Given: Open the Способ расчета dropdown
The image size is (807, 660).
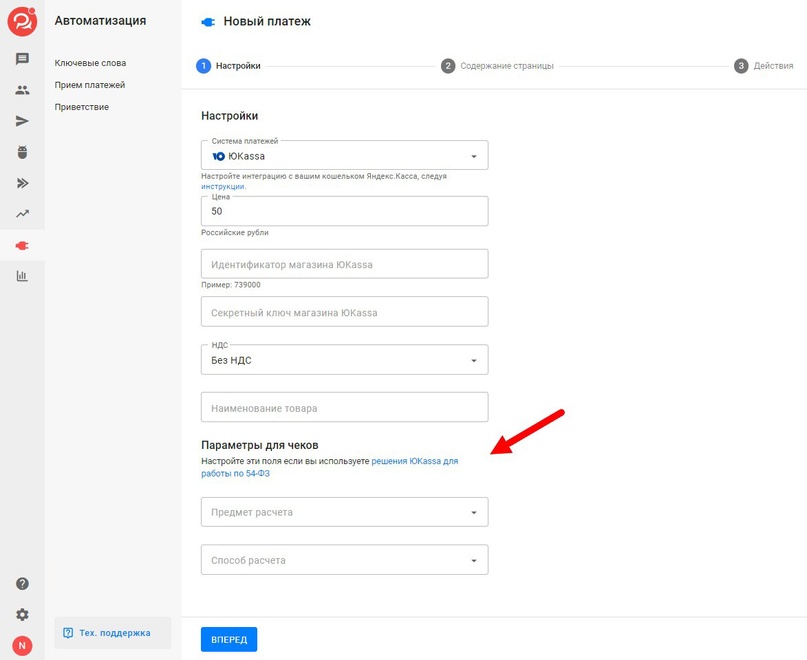Looking at the screenshot, I should pyautogui.click(x=344, y=560).
